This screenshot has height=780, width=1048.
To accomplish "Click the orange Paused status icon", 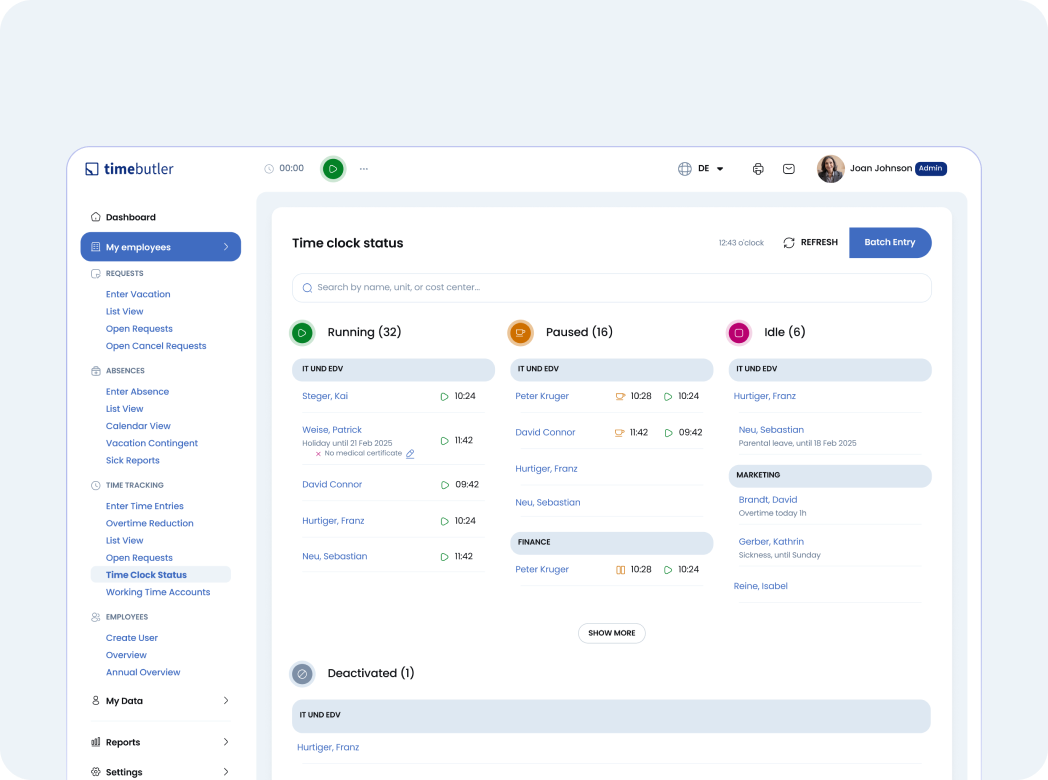I will click(x=520, y=333).
